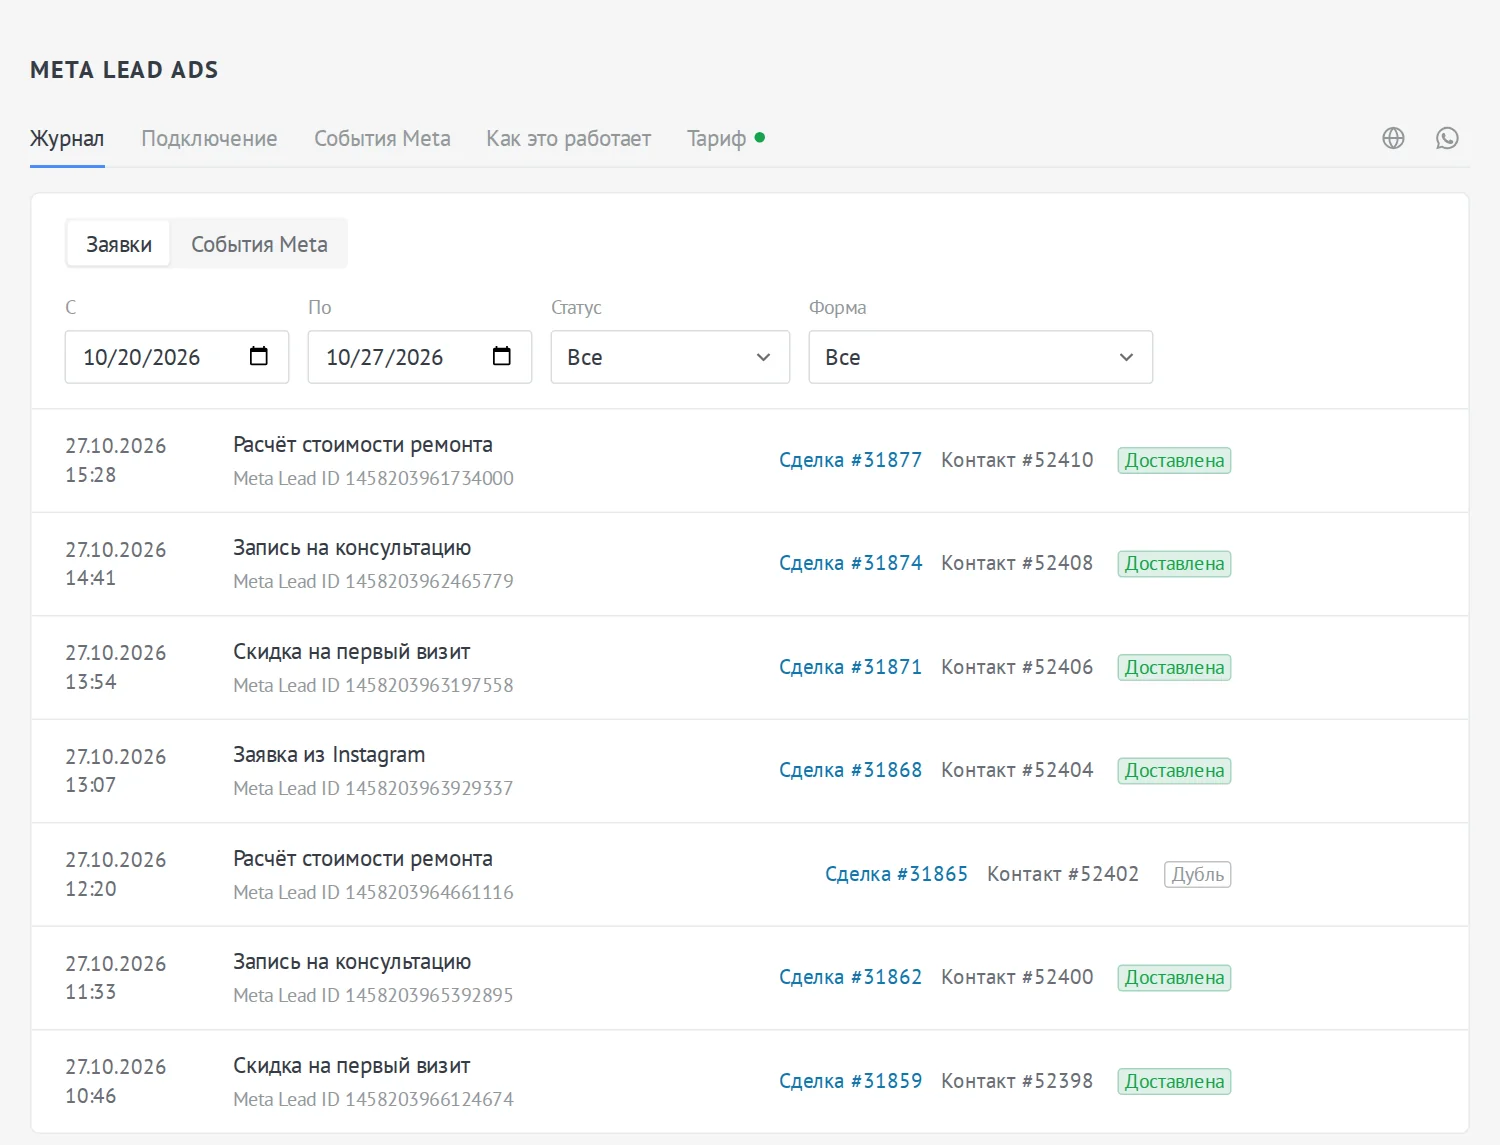Open deal link Сделка #31877
1500x1145 pixels.
pos(850,460)
